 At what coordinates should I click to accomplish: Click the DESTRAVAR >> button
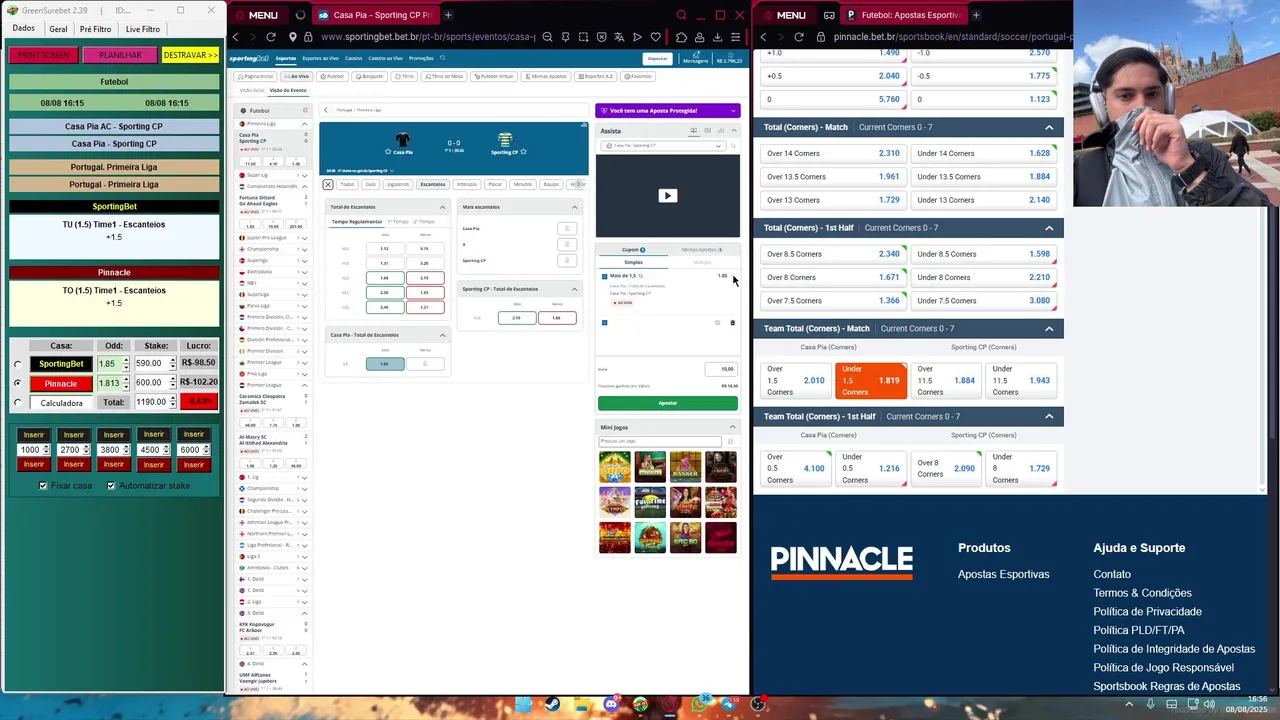click(x=190, y=55)
